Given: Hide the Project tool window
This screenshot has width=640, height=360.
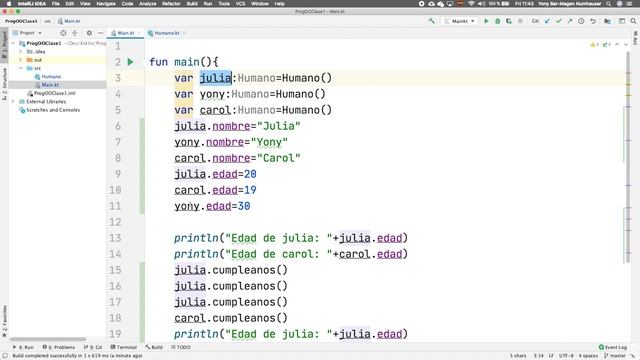Looking at the screenshot, I should click(x=100, y=33).
